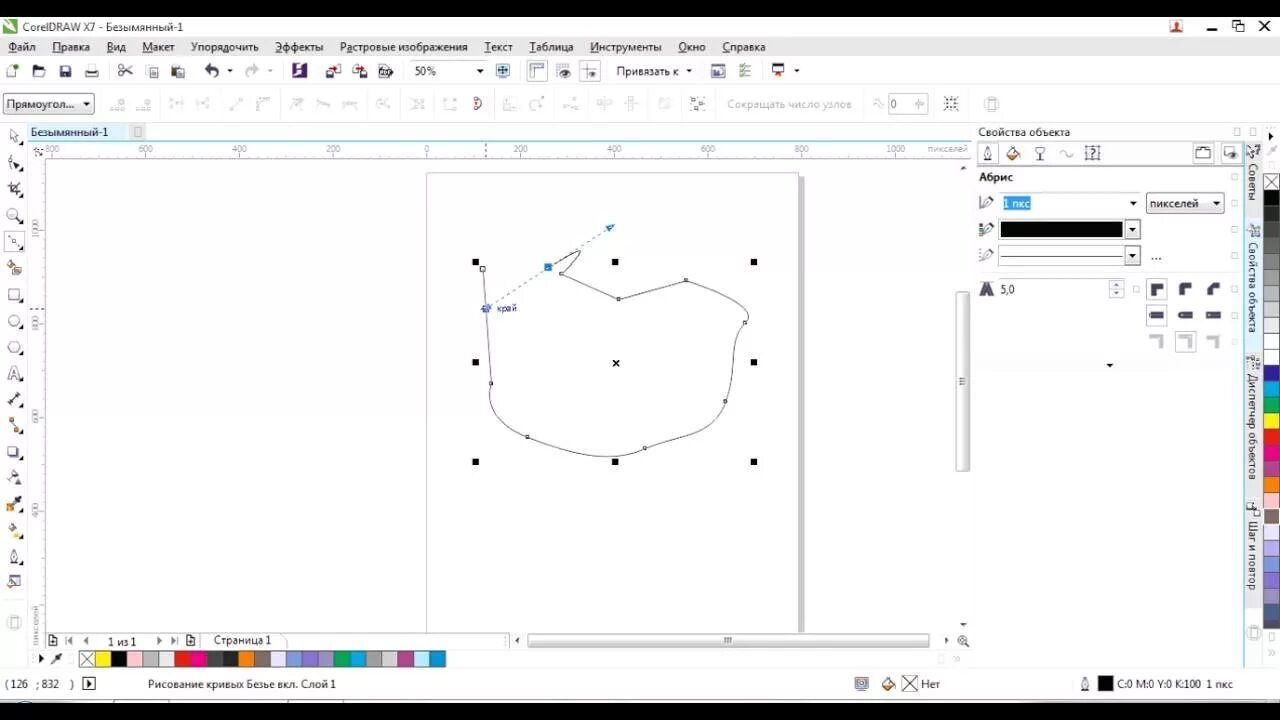Create a new document
The height and width of the screenshot is (720, 1280).
(13, 71)
